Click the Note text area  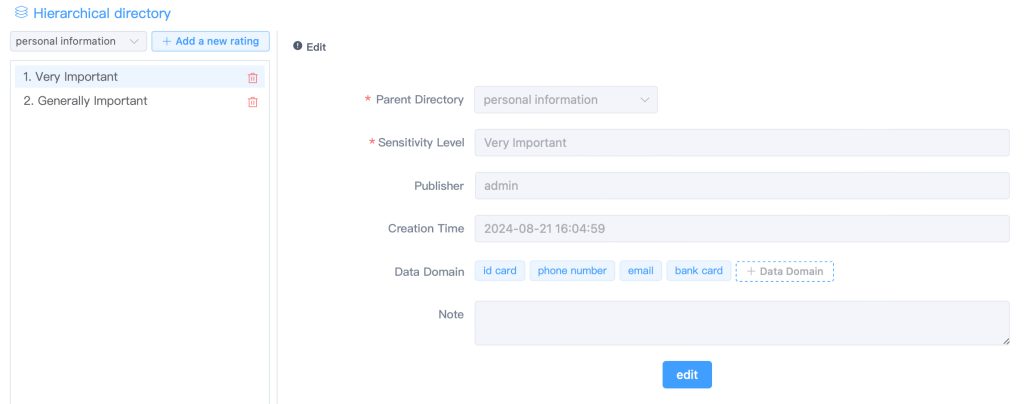coord(742,322)
